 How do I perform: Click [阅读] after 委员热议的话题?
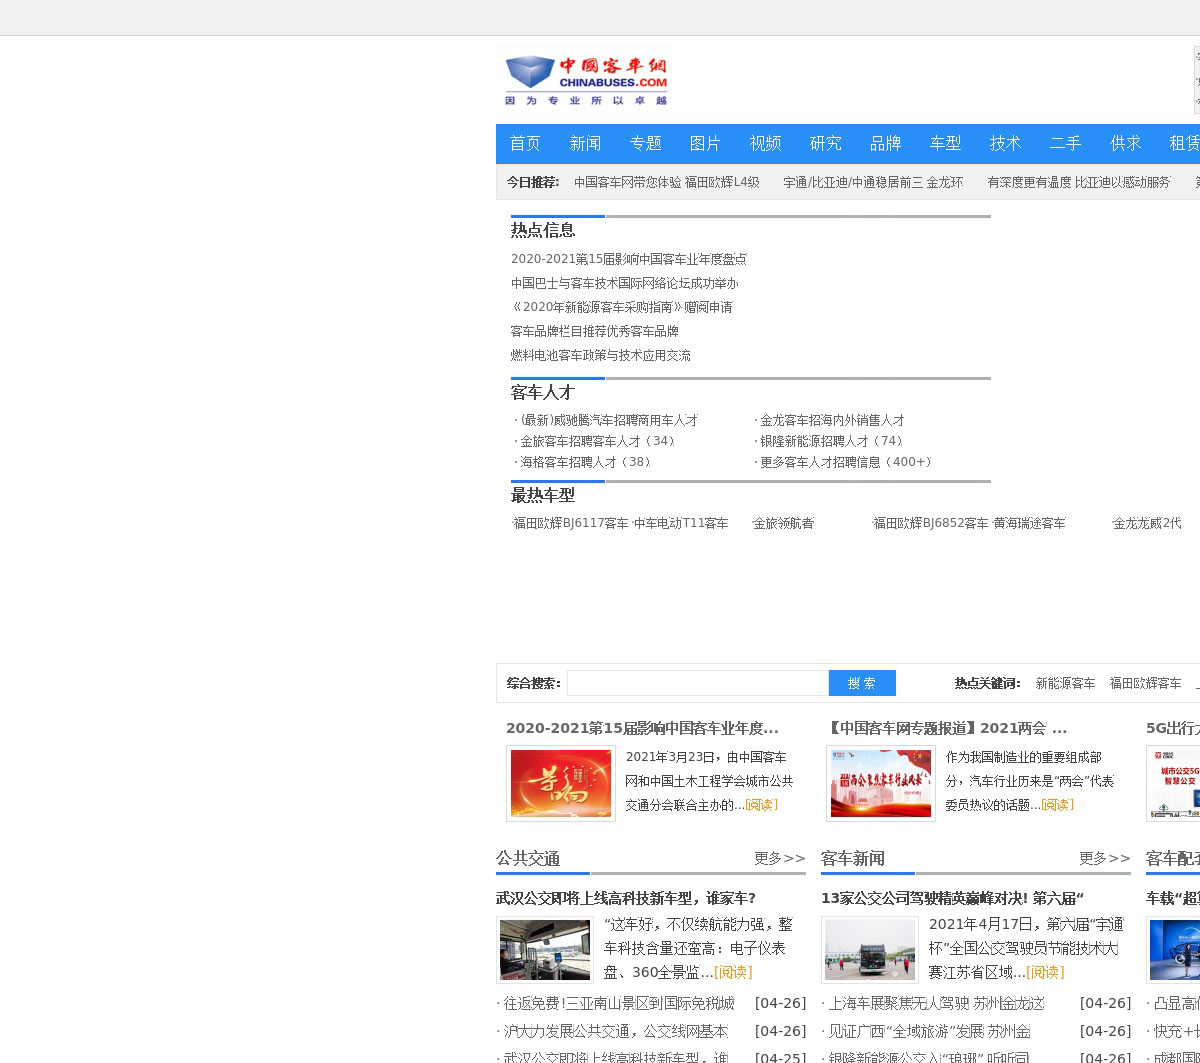pos(1057,805)
